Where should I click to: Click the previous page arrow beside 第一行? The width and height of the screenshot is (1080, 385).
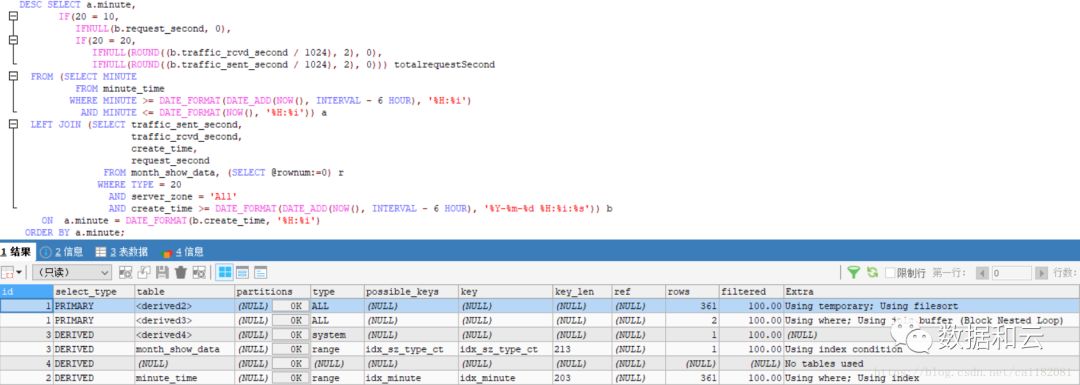point(983,273)
